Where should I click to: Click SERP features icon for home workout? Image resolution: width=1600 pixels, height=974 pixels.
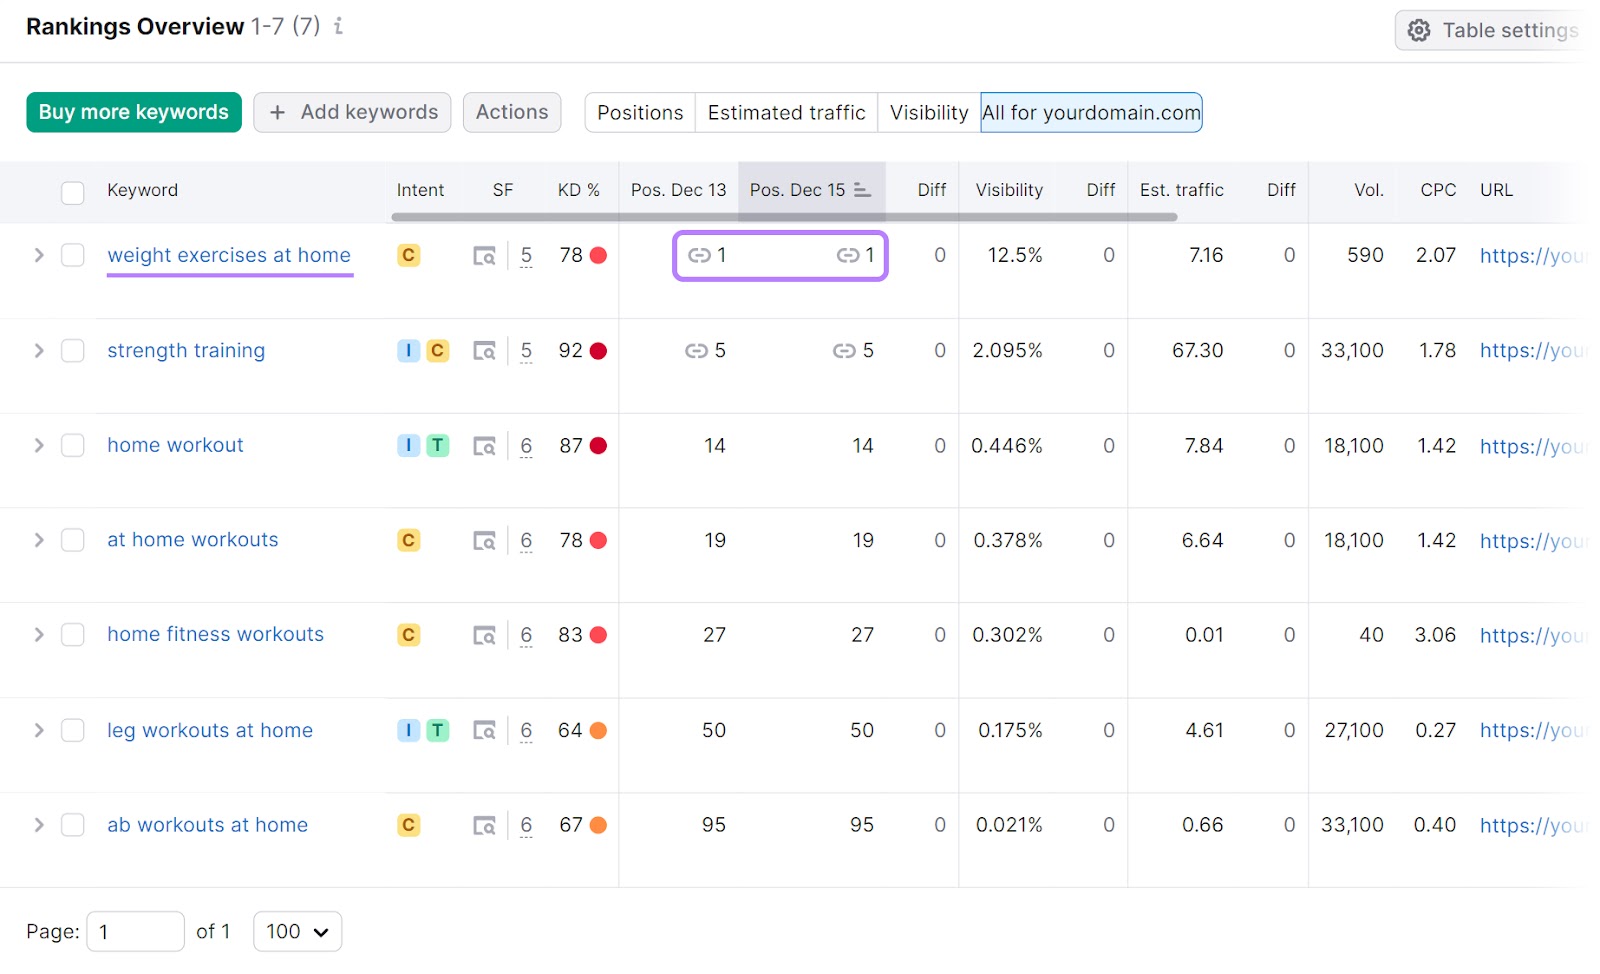pos(484,446)
